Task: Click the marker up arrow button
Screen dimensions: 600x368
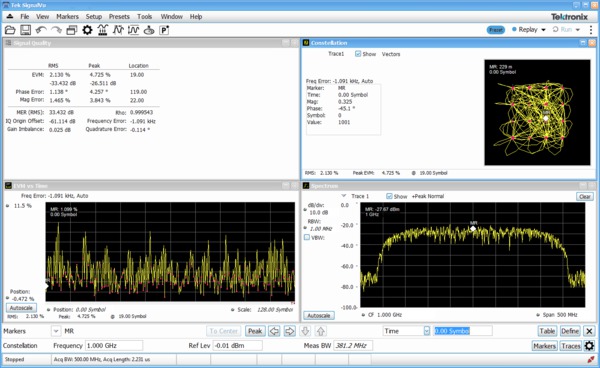Action: click(321, 331)
